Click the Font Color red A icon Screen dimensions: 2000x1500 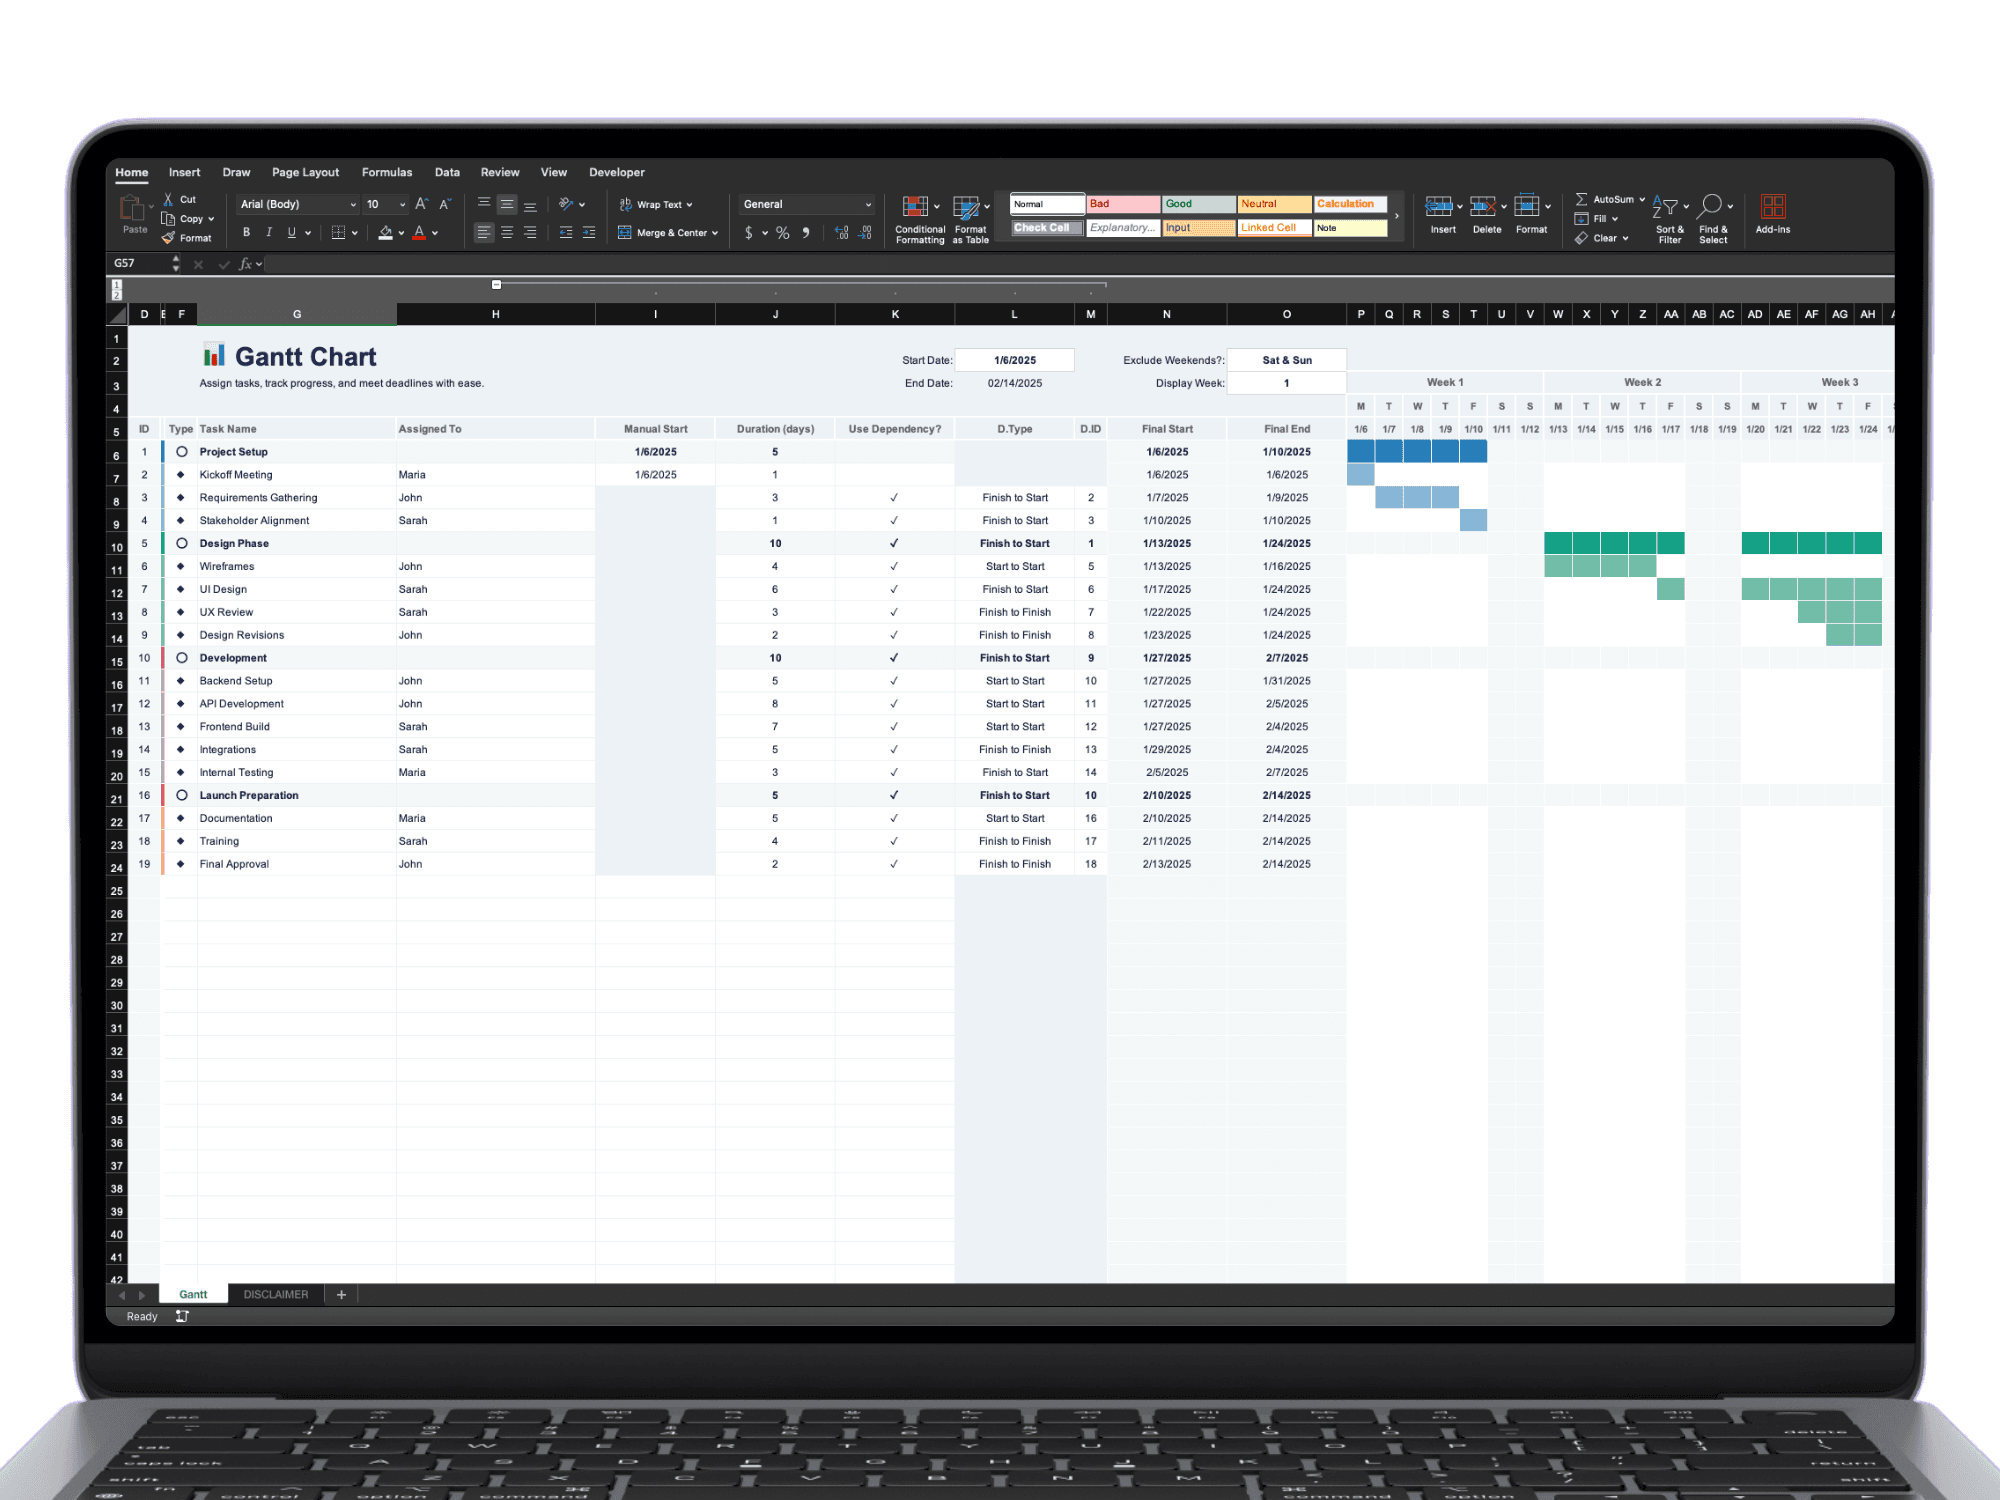tap(419, 233)
